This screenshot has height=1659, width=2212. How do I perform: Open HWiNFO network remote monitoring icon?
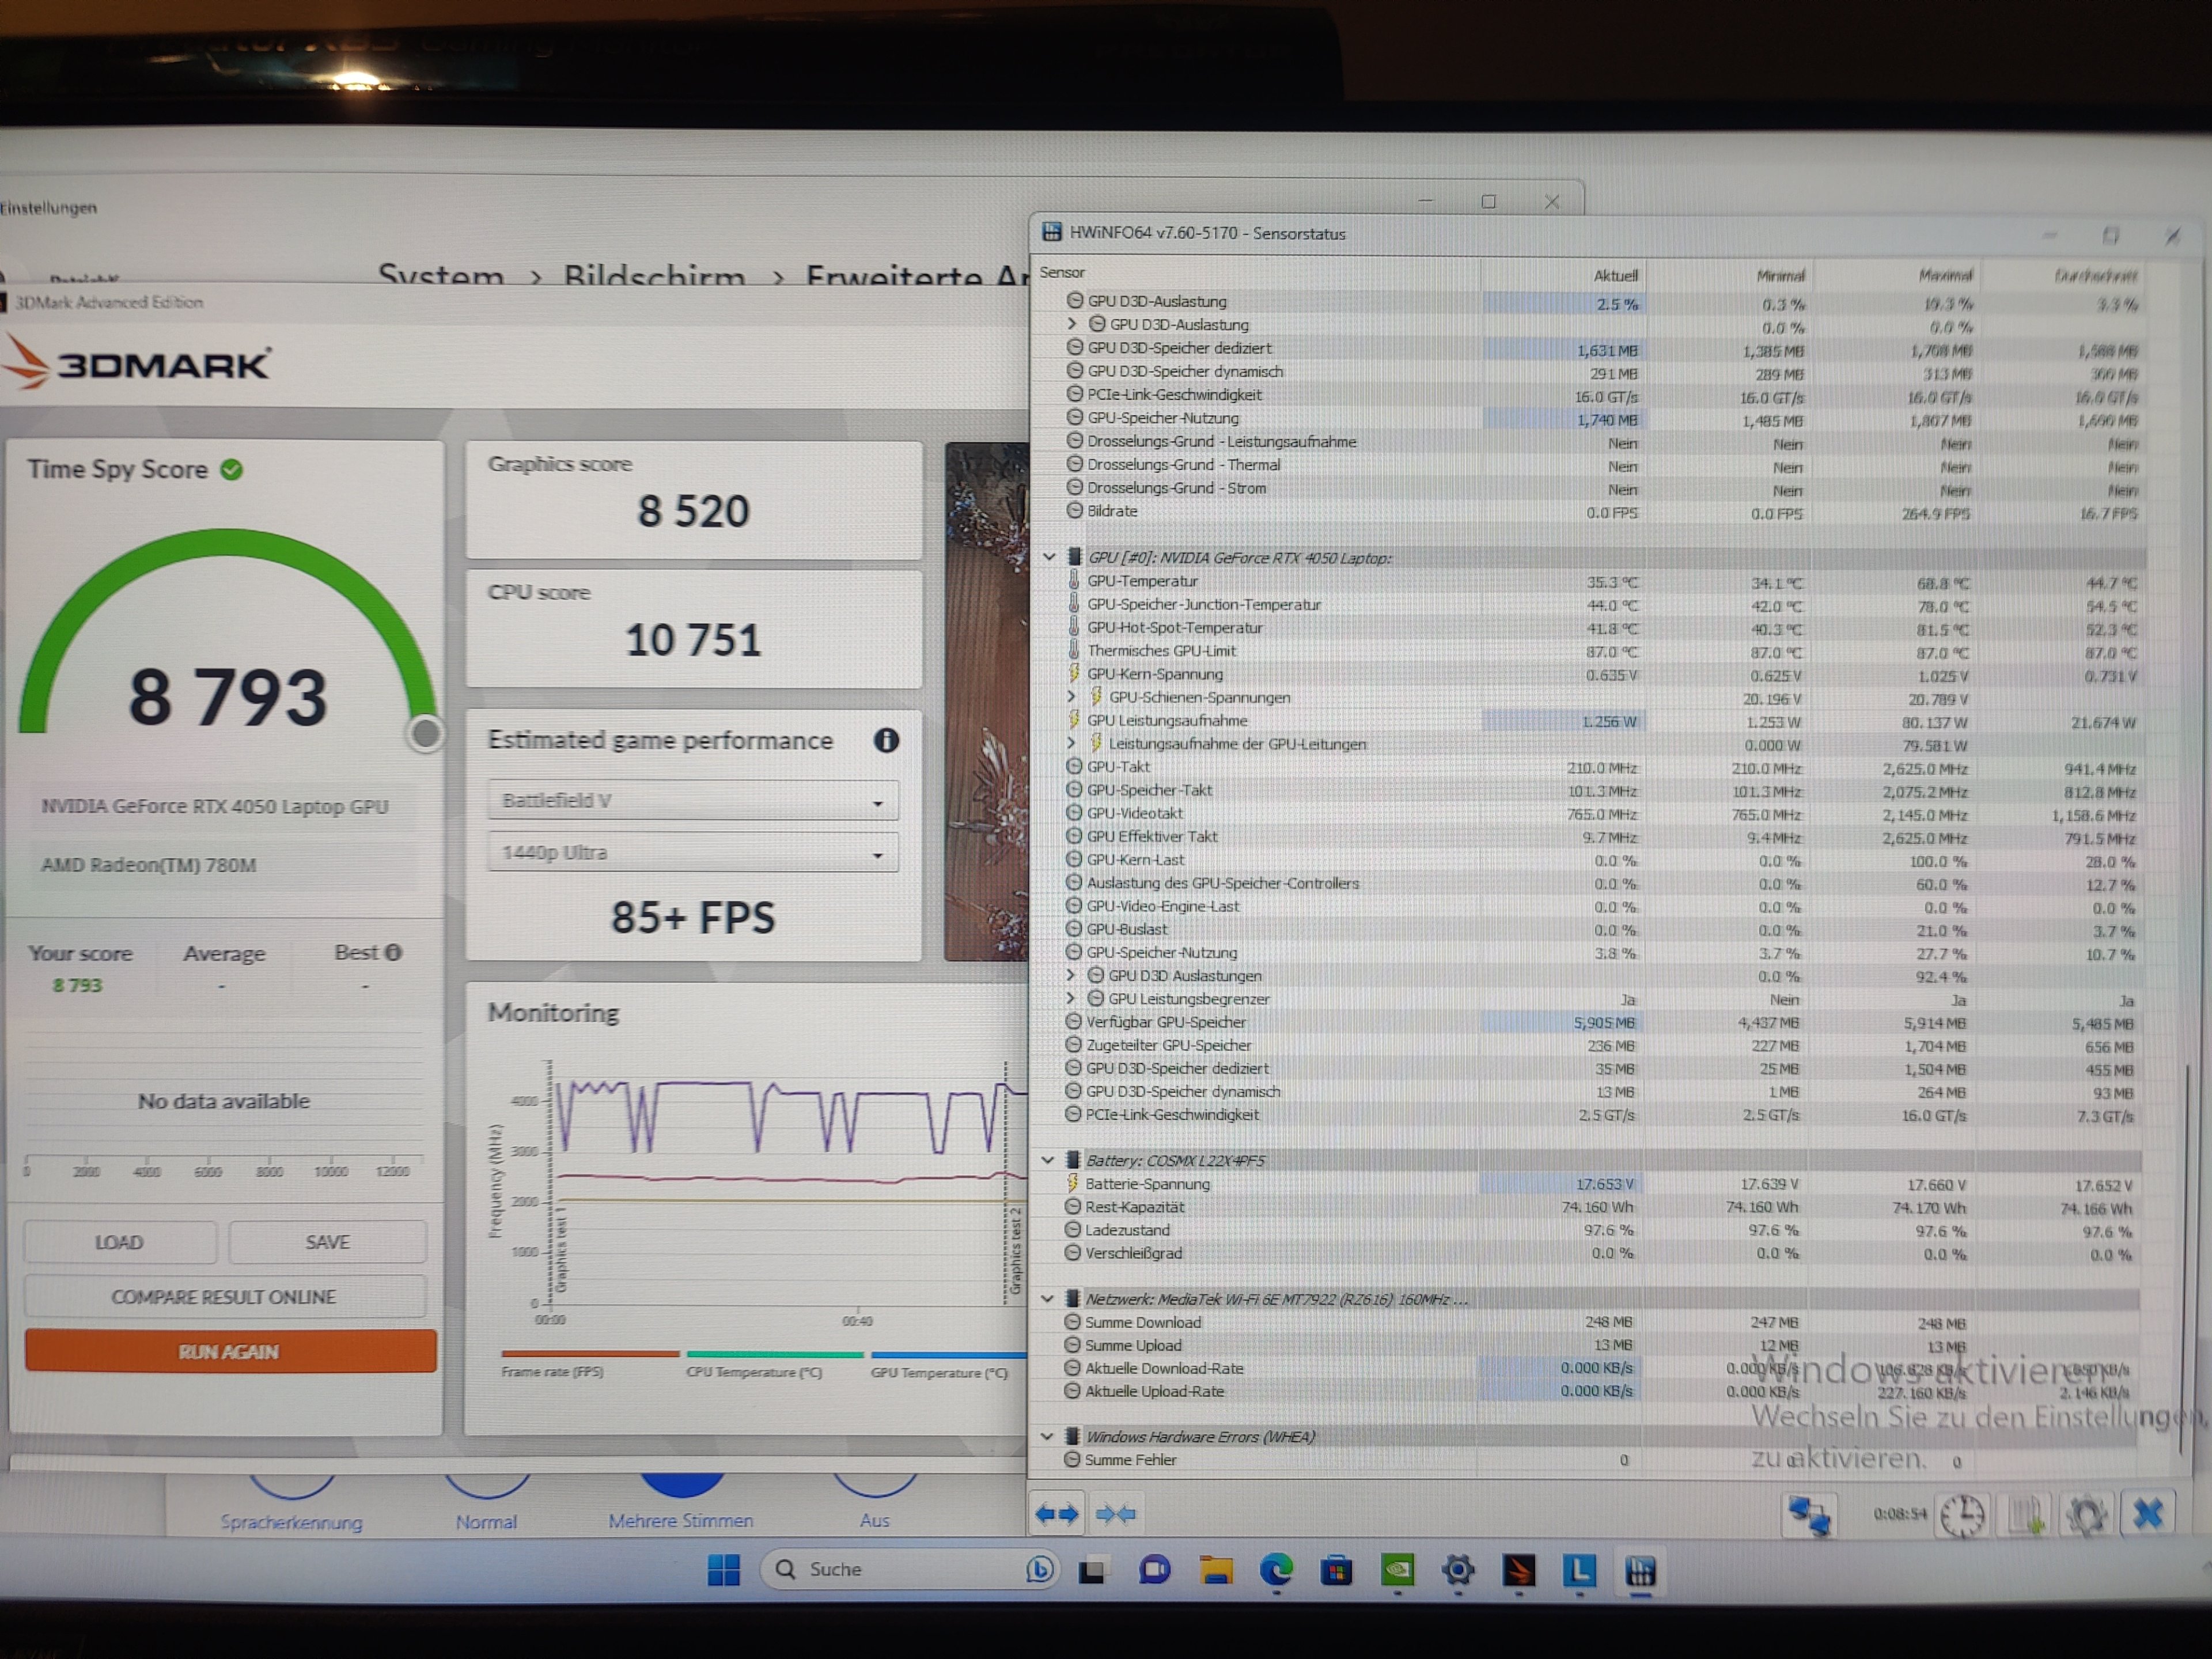1809,1515
